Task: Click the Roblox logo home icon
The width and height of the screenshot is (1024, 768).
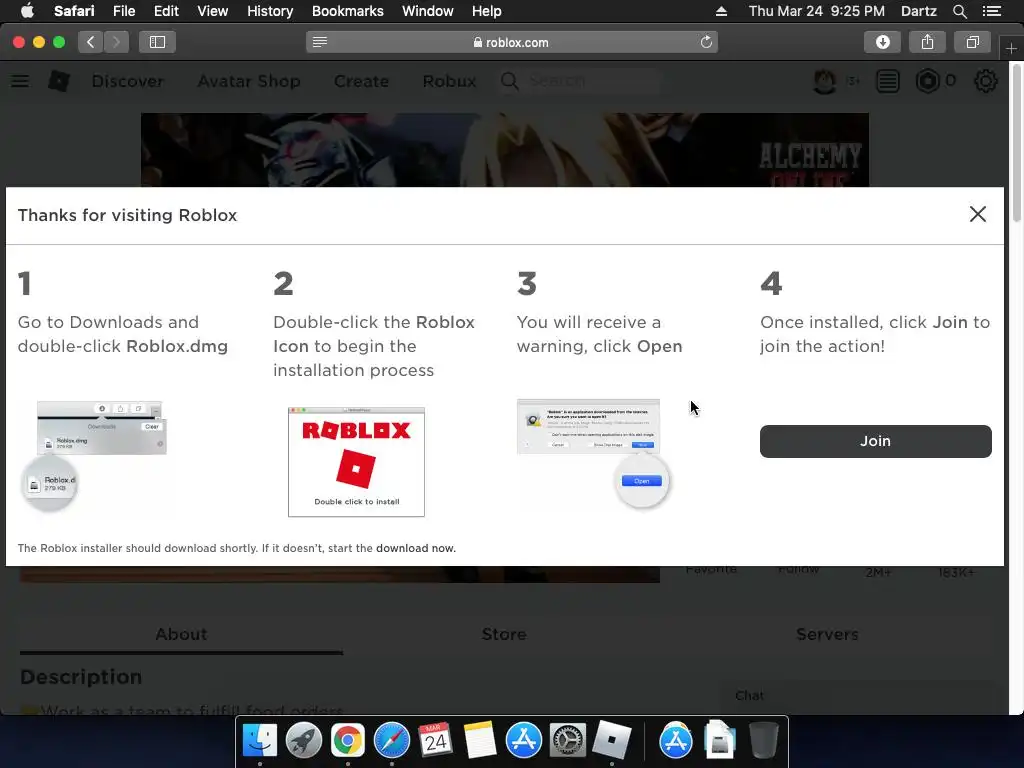Action: [x=59, y=81]
